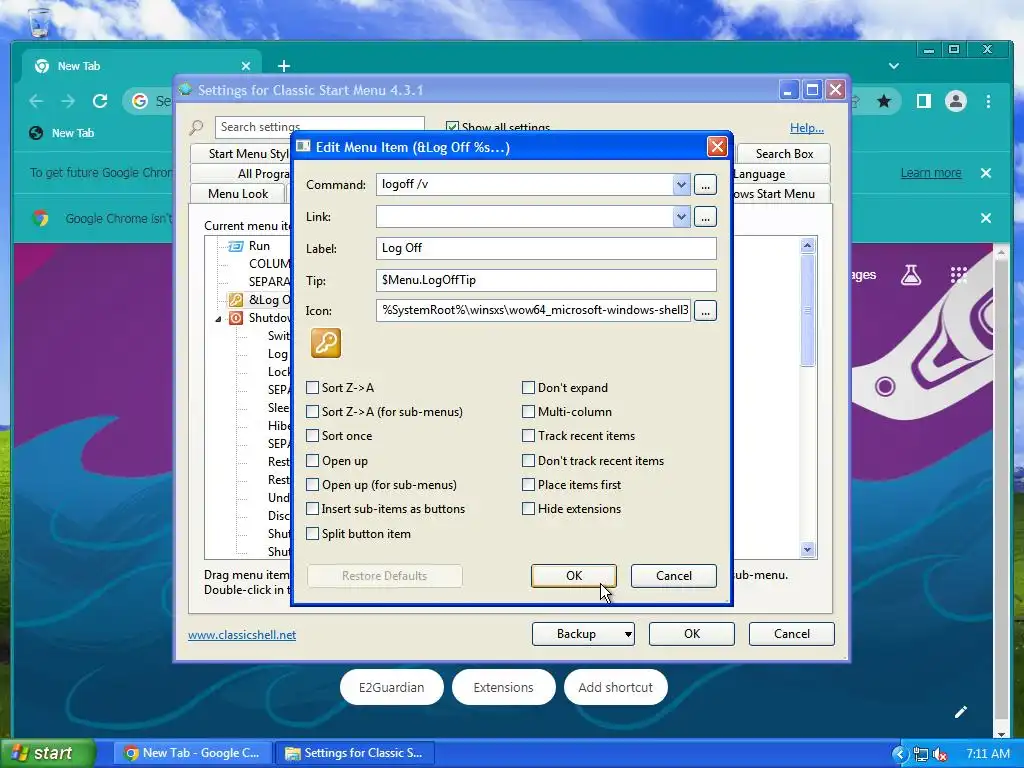Reload the Chrome page

tap(100, 101)
